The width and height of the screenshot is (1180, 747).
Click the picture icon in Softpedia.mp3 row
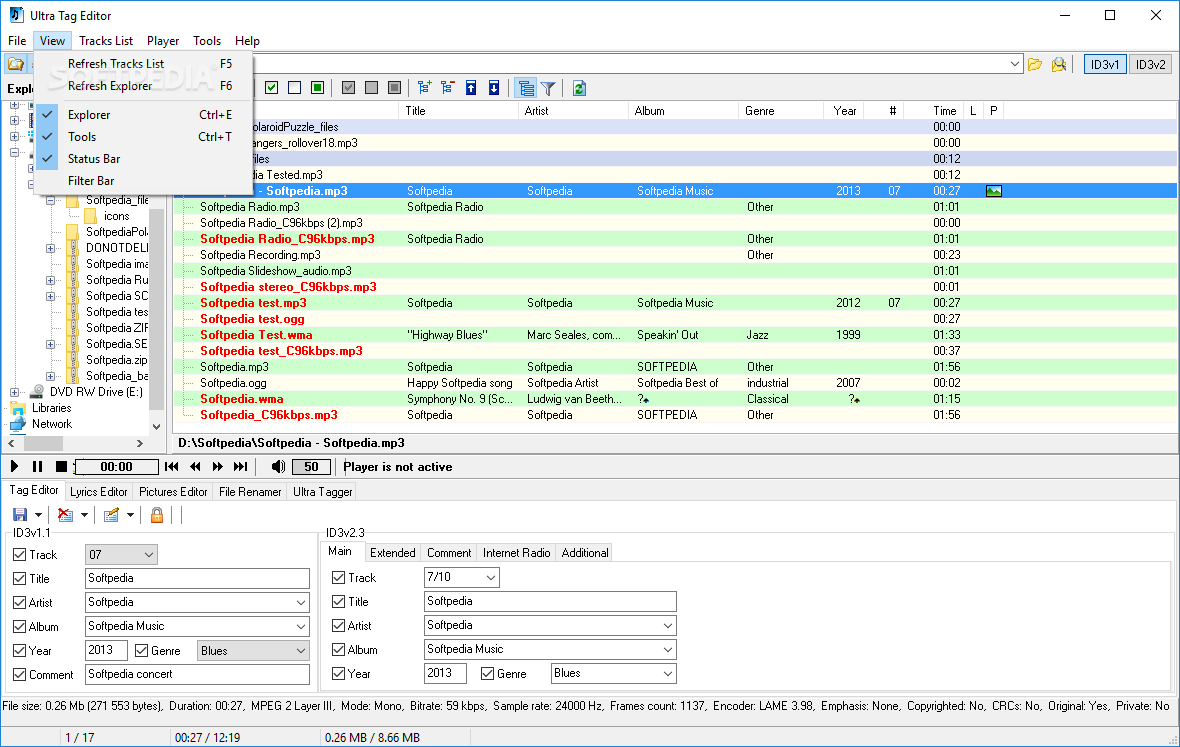(x=993, y=191)
